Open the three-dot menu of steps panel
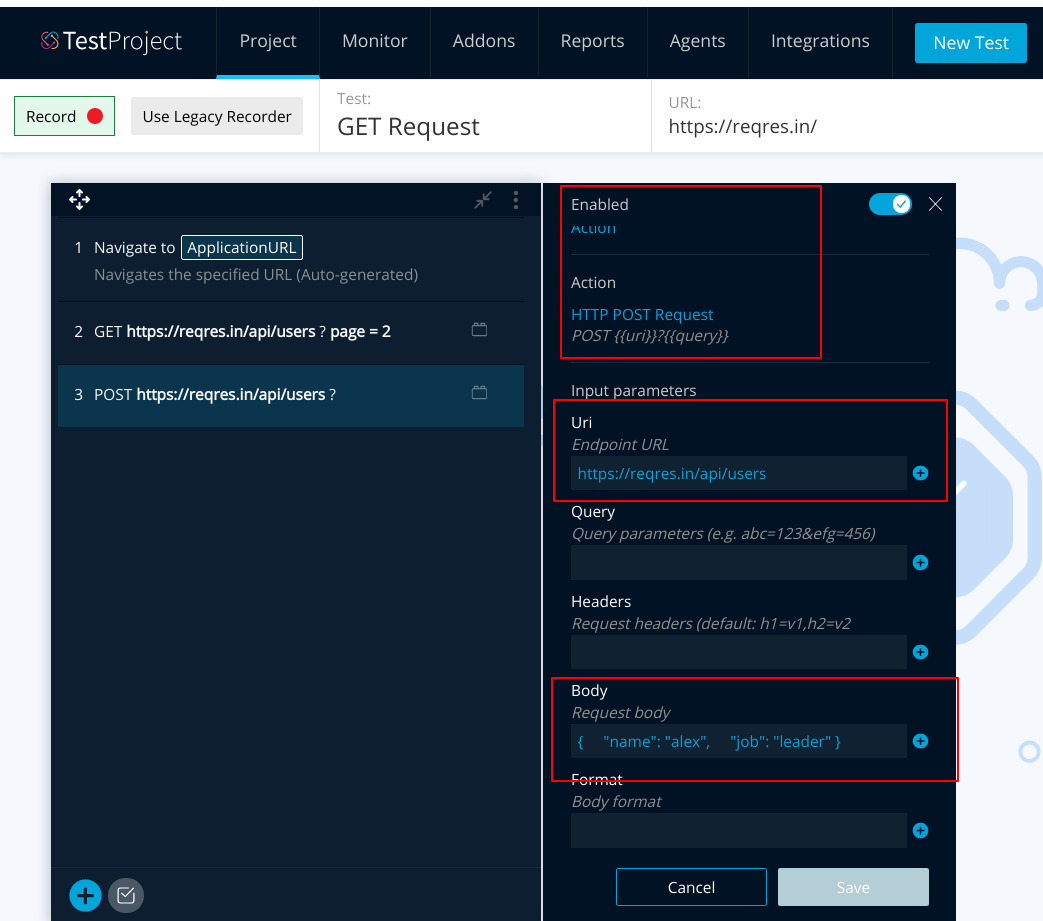Viewport: 1043px width, 921px height. [516, 200]
